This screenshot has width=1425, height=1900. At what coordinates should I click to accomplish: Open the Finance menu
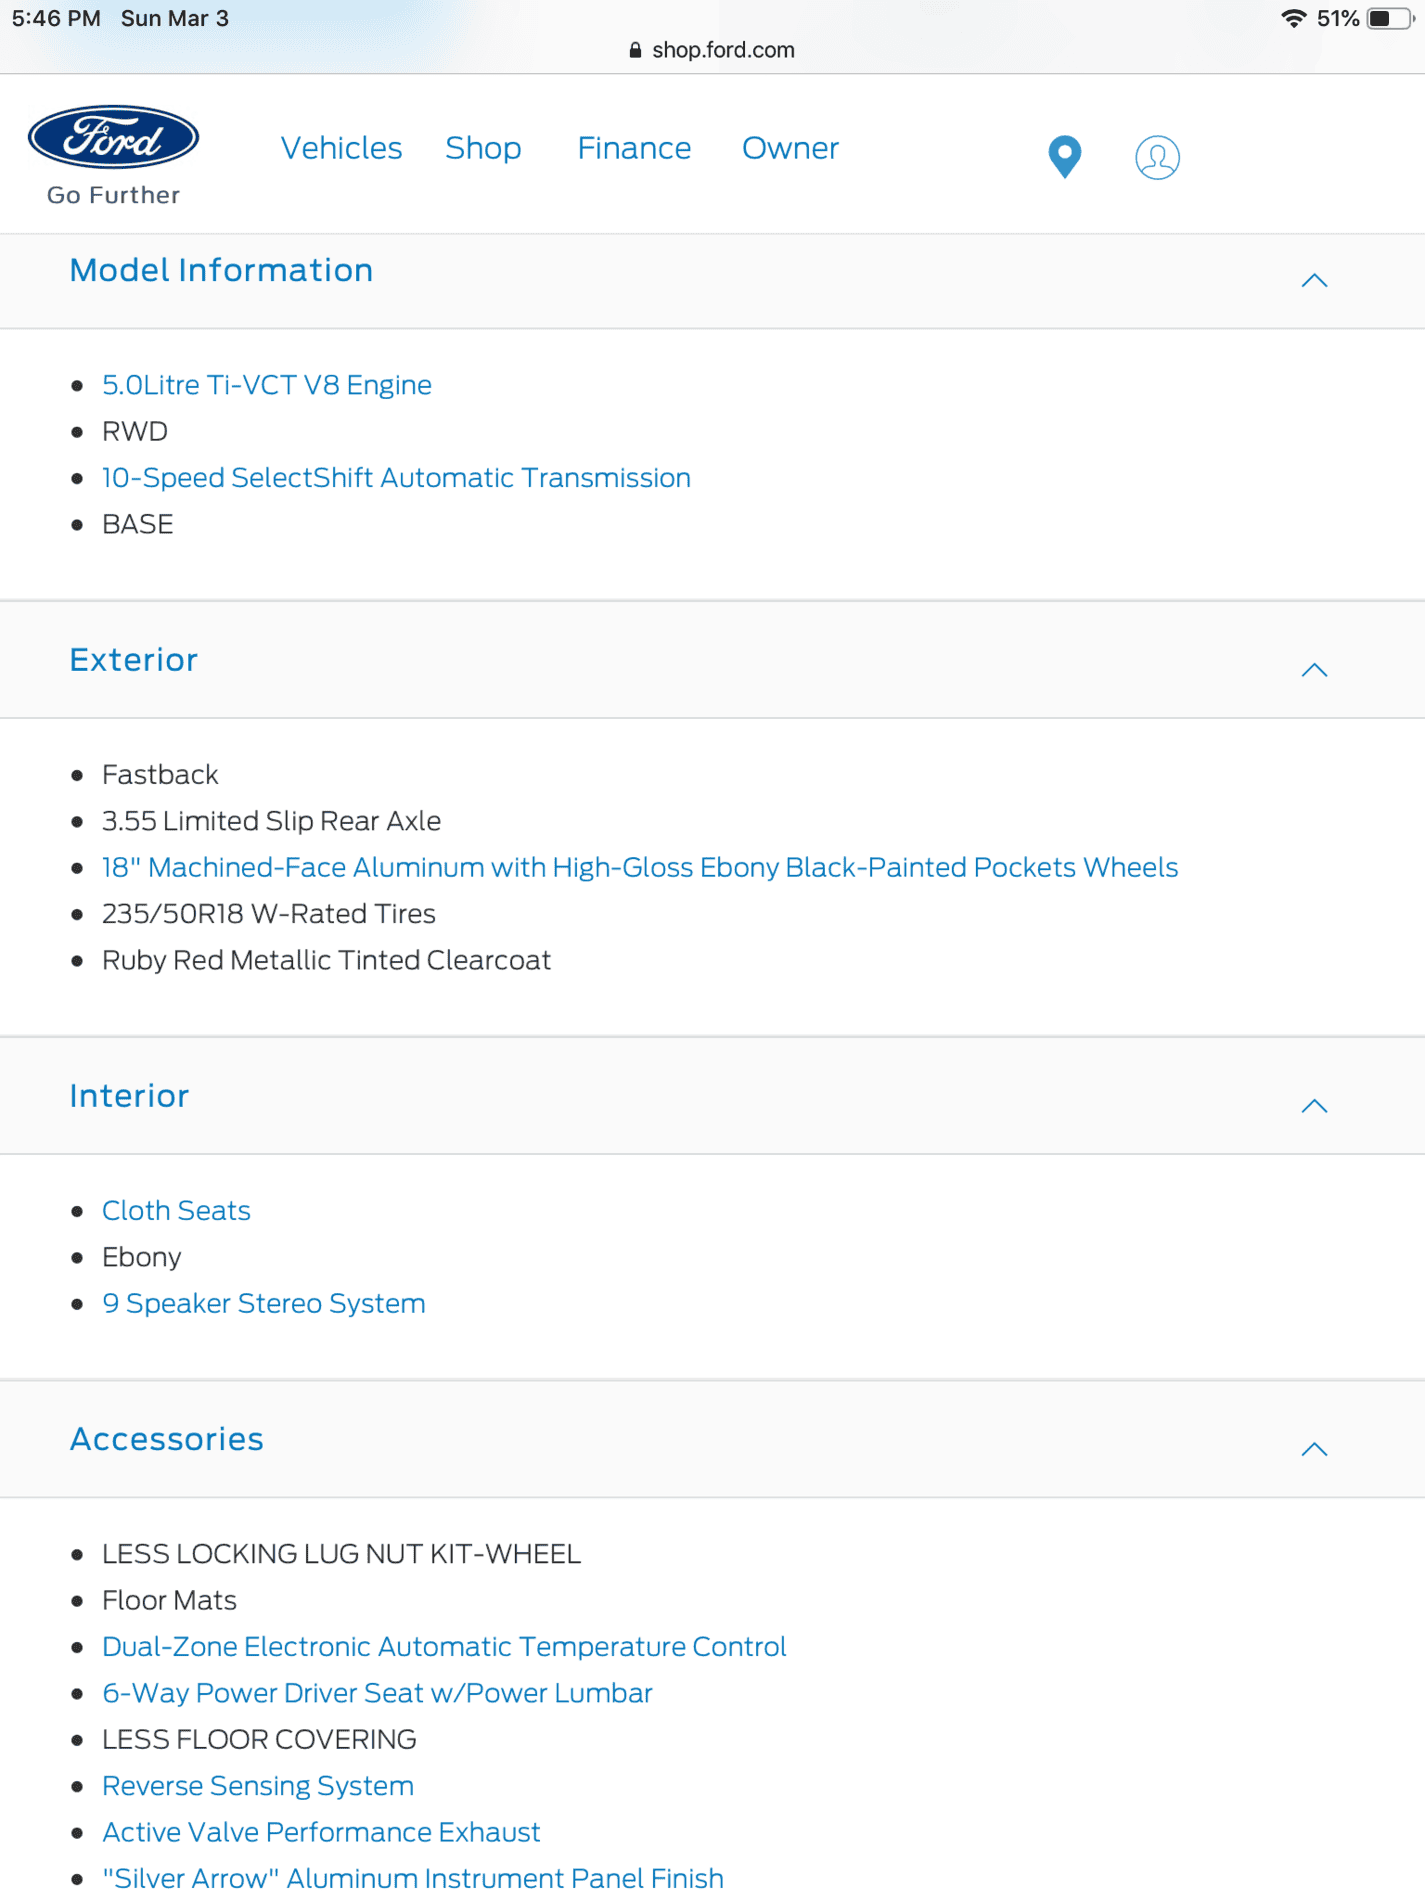[634, 148]
